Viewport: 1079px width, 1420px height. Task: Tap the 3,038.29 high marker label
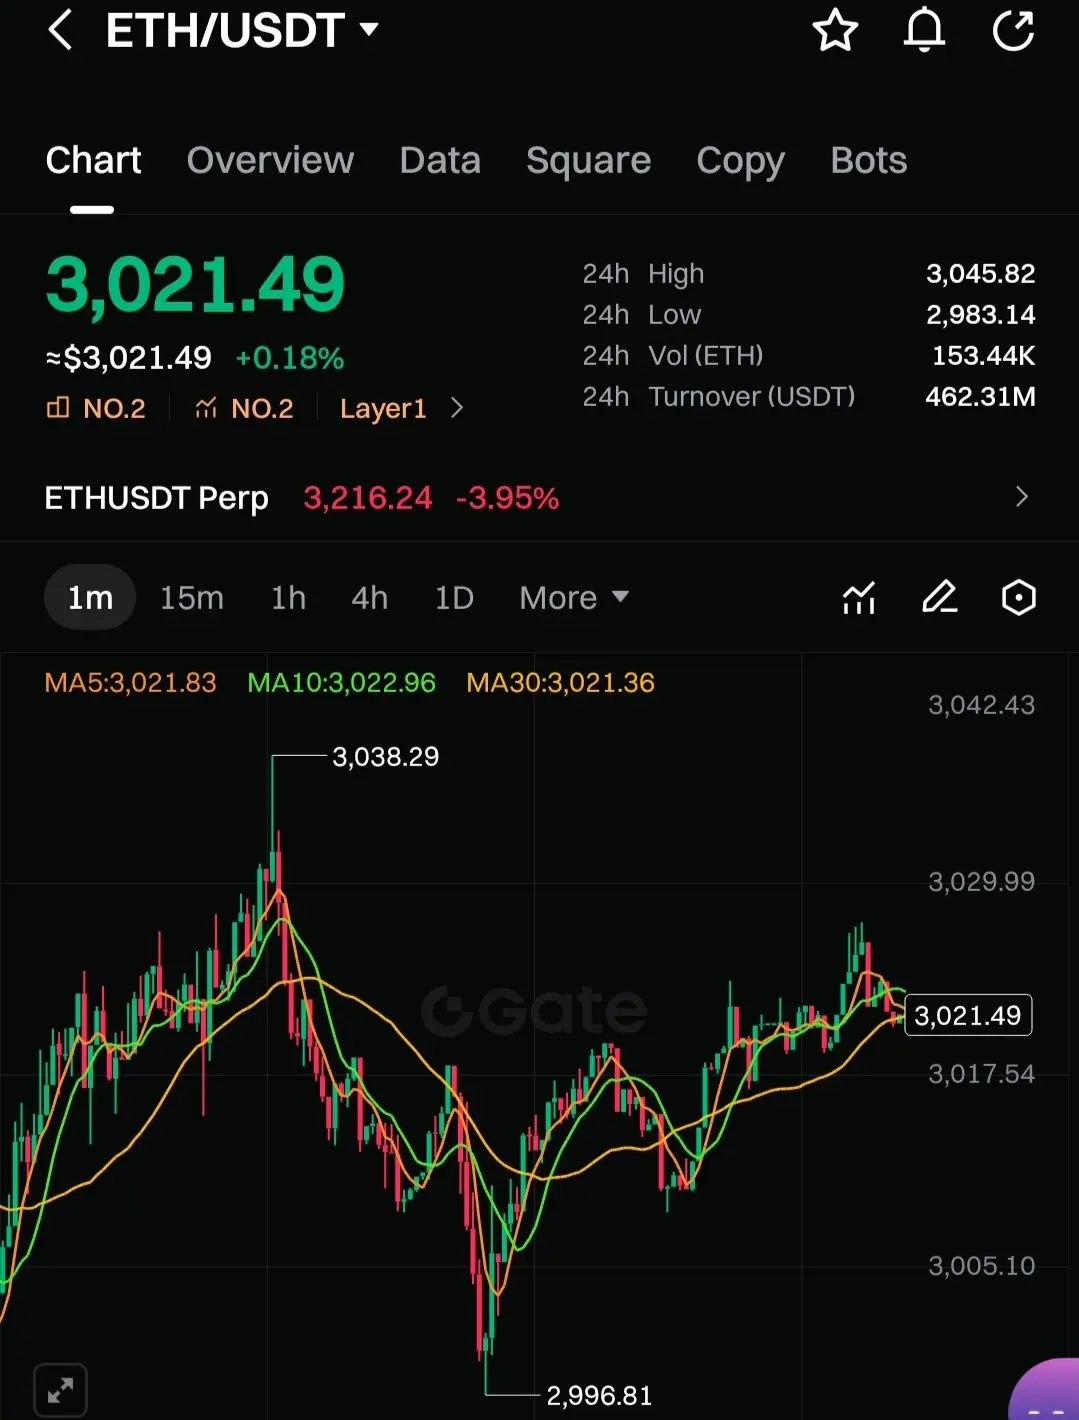[385, 757]
